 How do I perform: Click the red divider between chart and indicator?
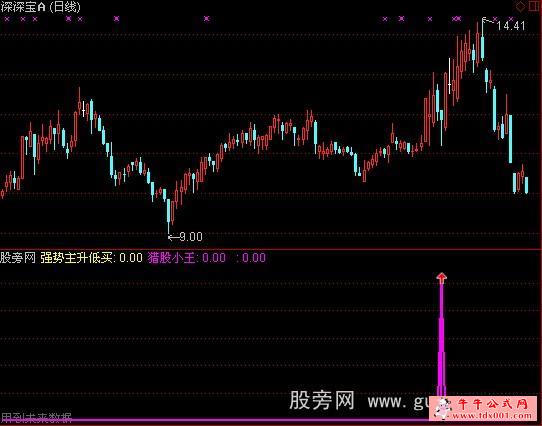coord(271,249)
